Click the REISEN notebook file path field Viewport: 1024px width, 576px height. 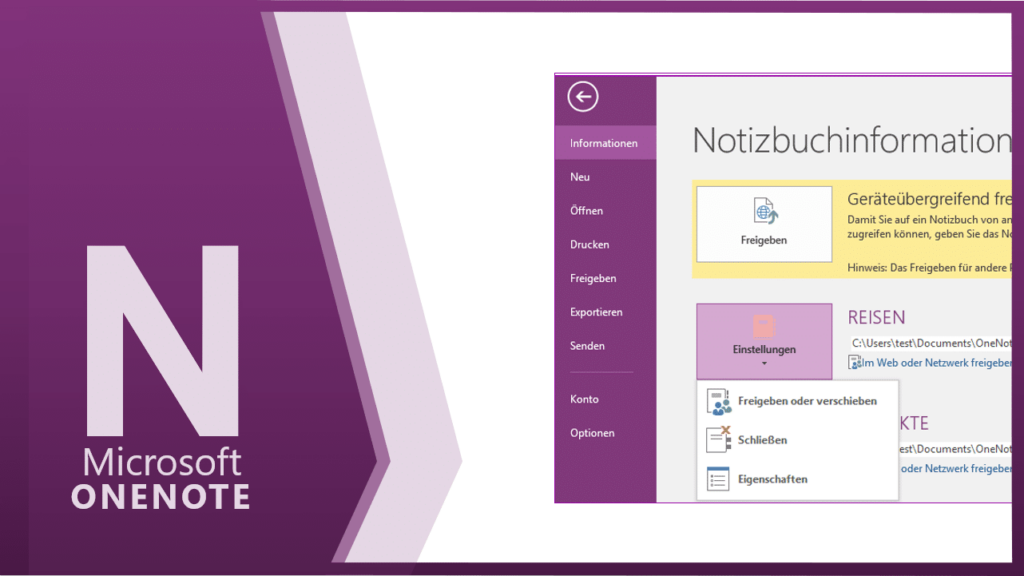930,343
